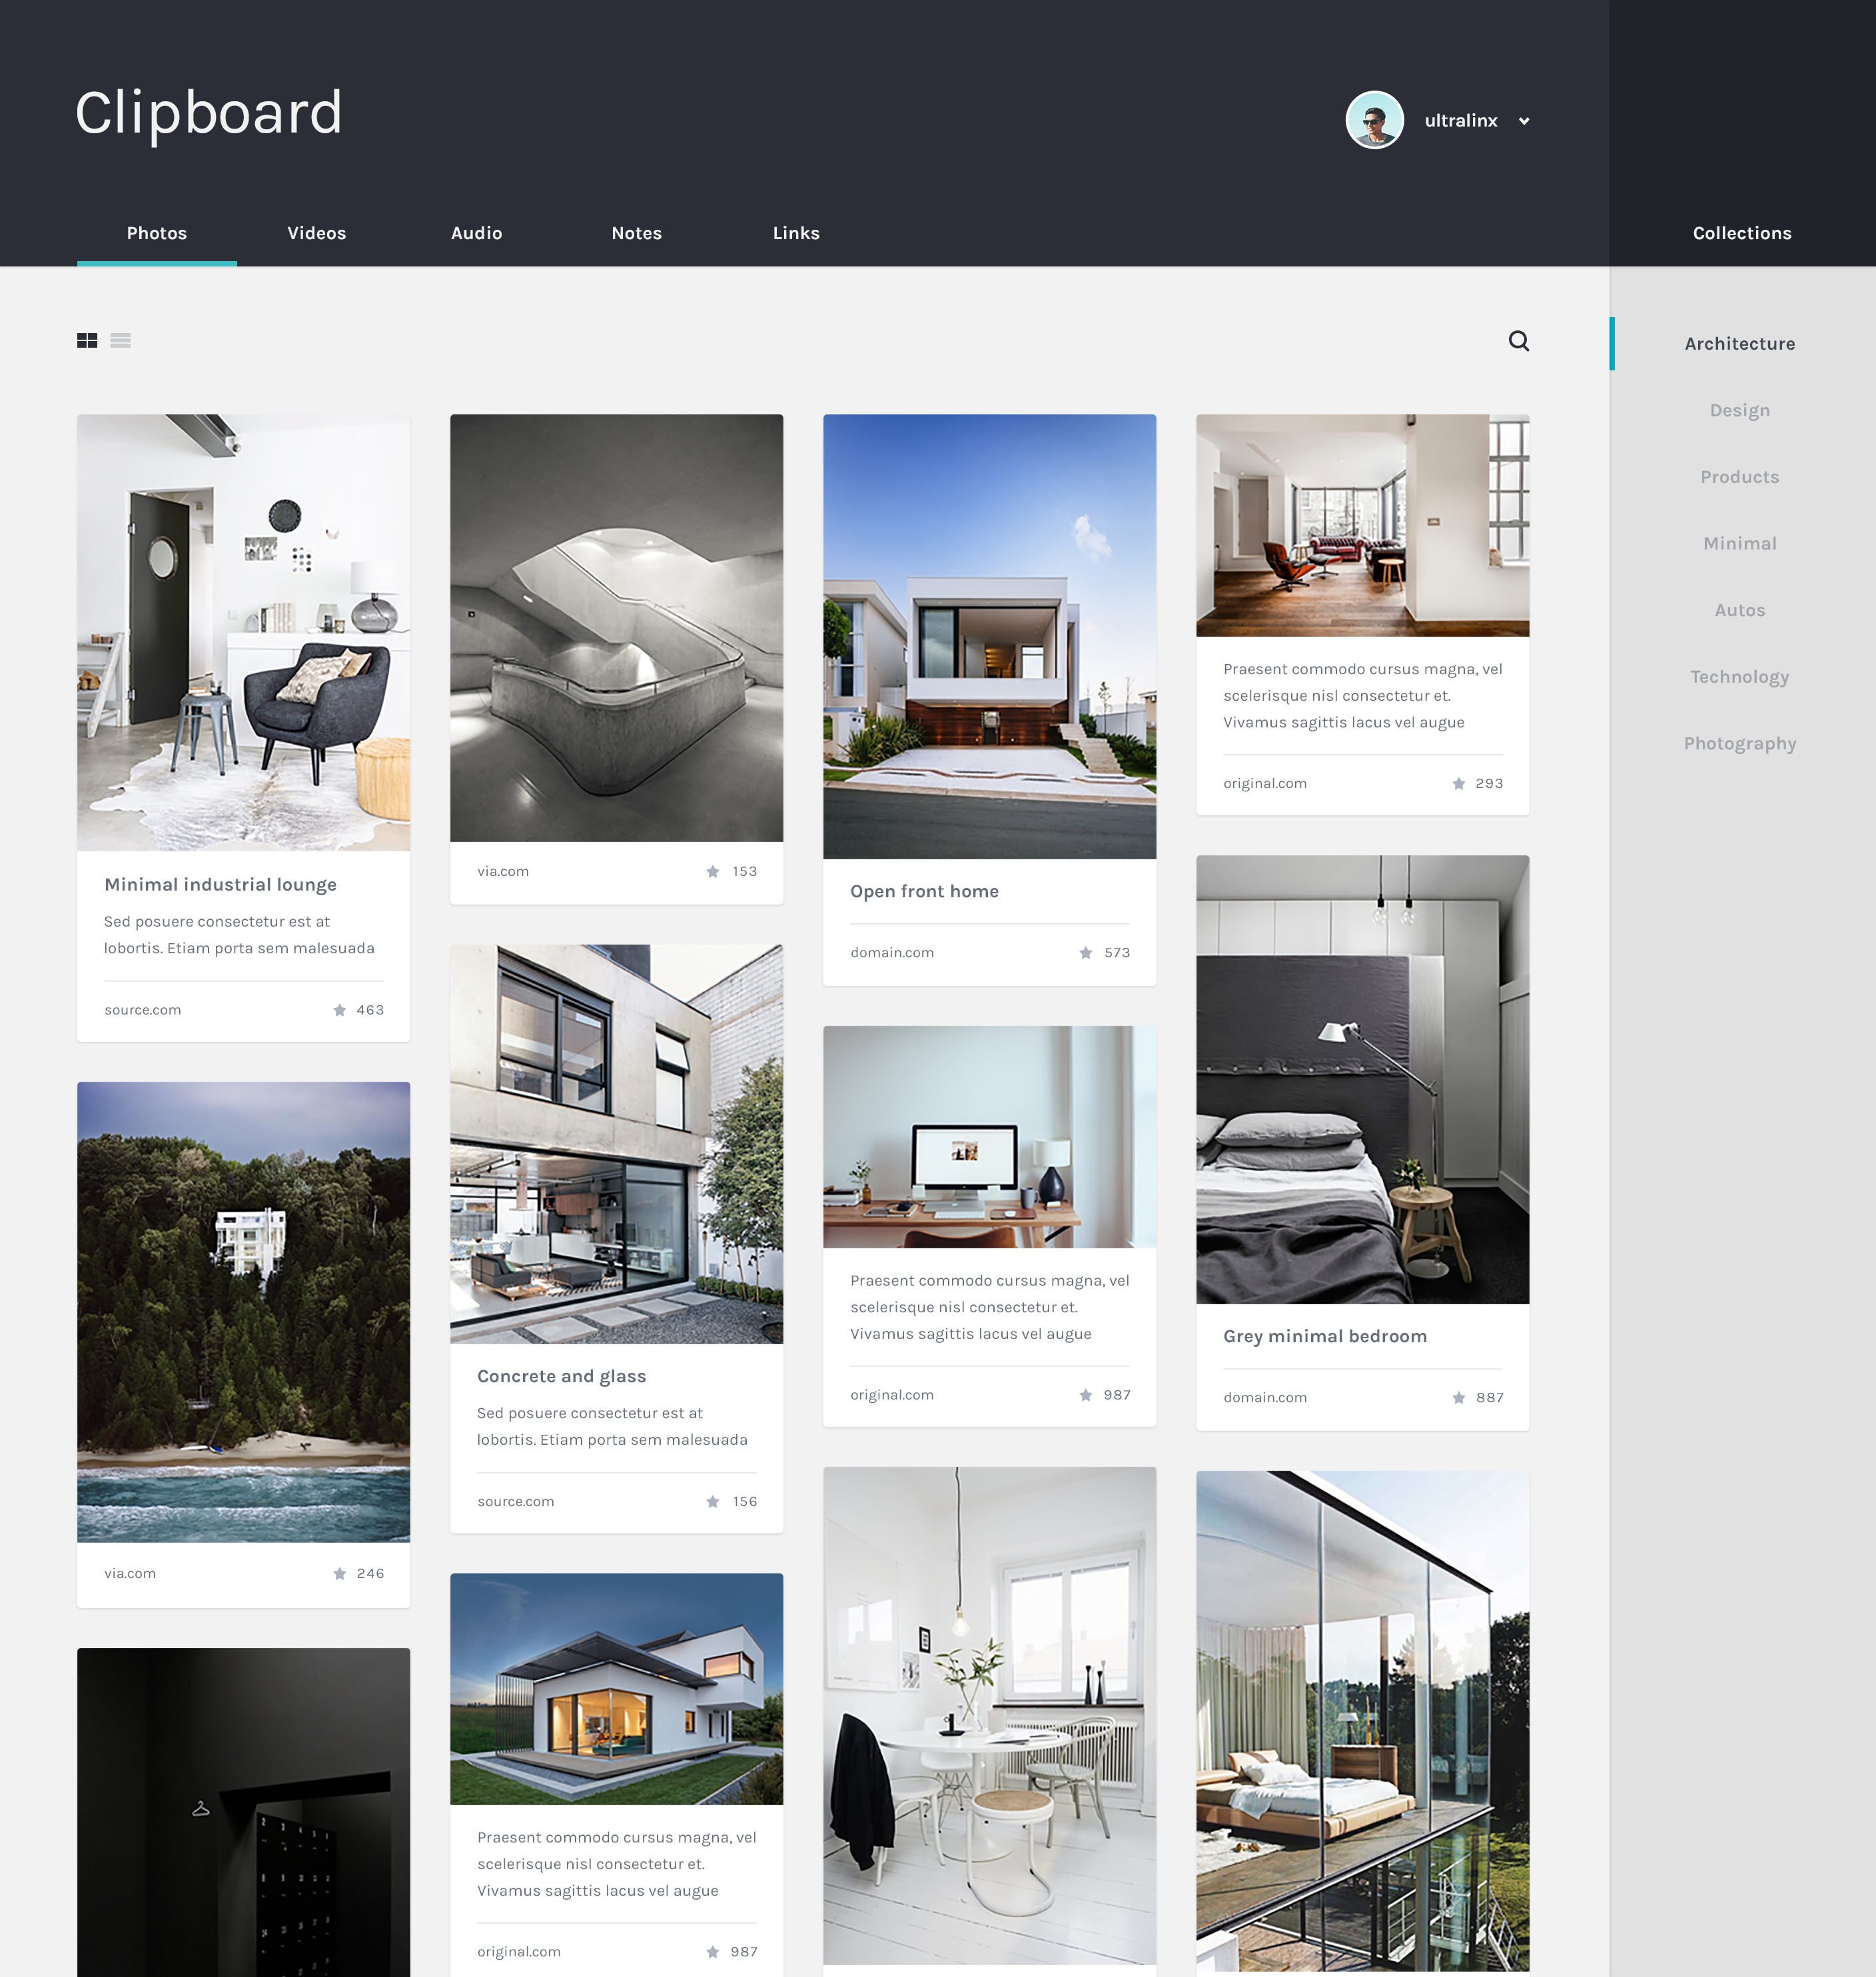Viewport: 1876px width, 1977px height.
Task: Click the search icon
Action: coord(1516,342)
